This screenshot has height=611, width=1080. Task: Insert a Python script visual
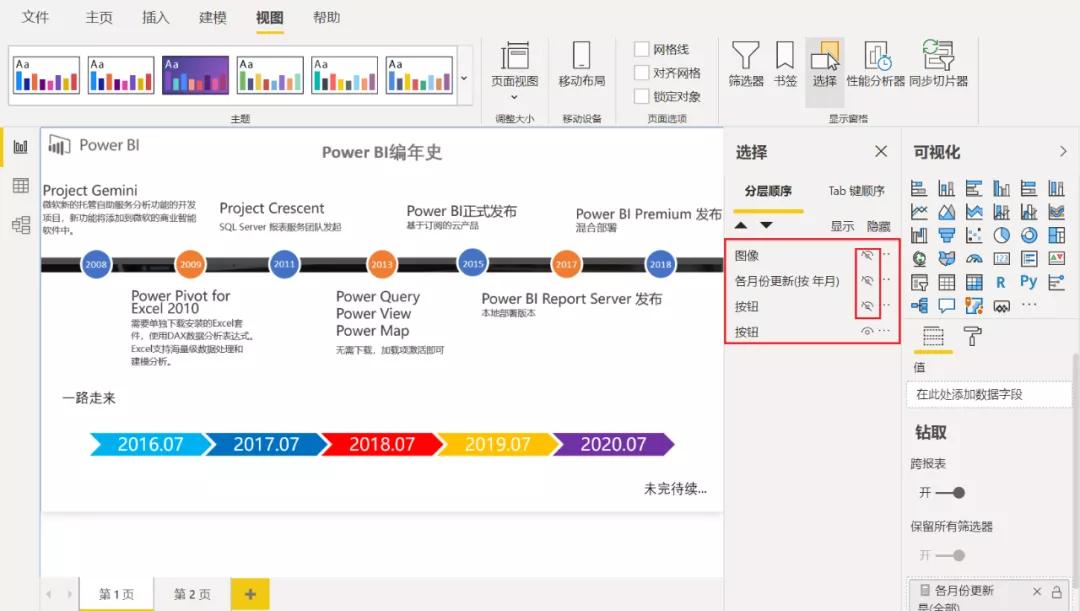coord(1028,282)
